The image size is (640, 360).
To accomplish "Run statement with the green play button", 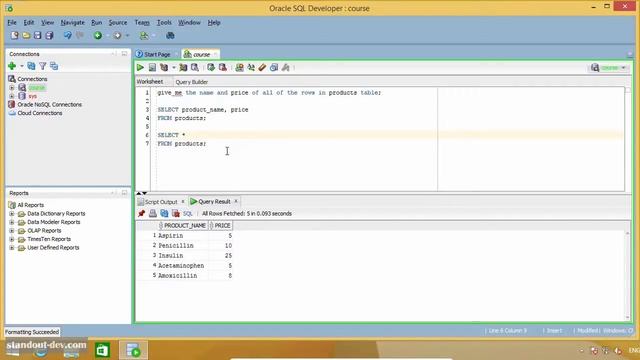I will 140,67.
